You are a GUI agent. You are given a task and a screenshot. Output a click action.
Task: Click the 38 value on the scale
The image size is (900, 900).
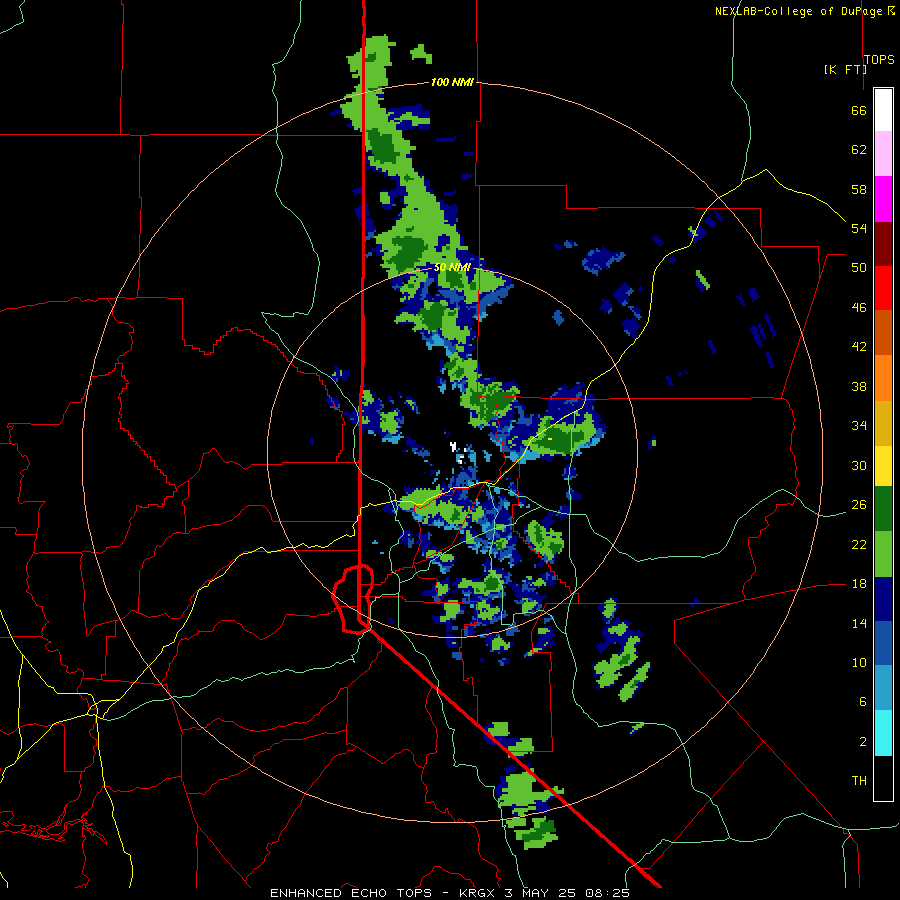(x=859, y=386)
